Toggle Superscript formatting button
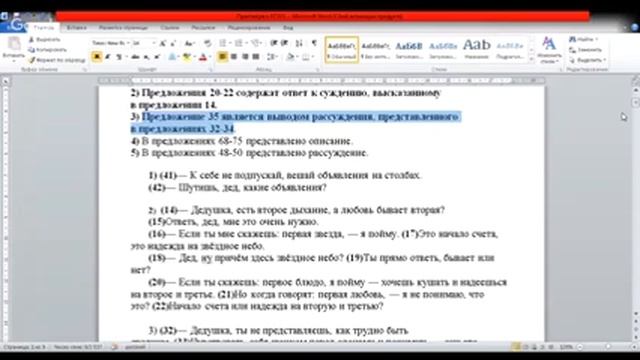The height and width of the screenshot is (360, 640). pos(157,57)
